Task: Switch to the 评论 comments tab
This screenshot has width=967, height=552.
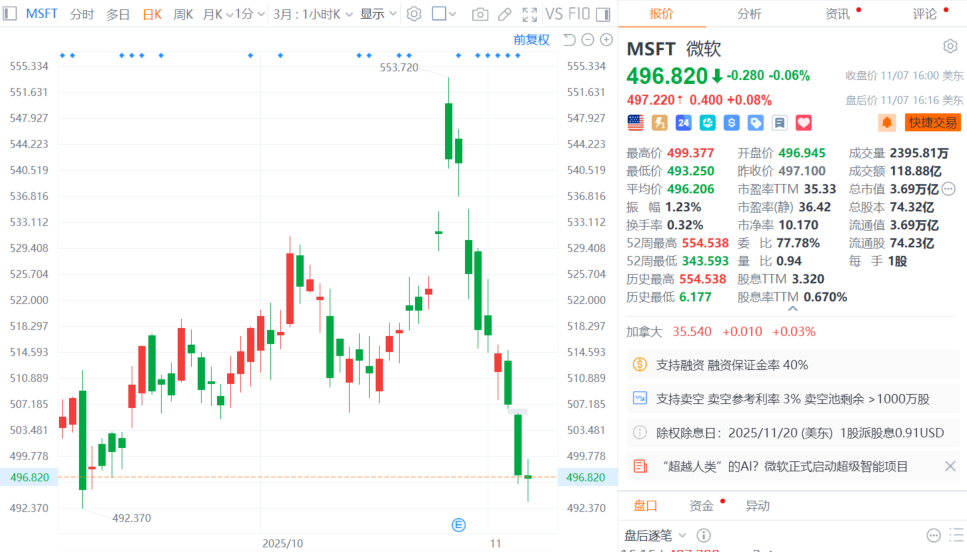Action: 925,14
